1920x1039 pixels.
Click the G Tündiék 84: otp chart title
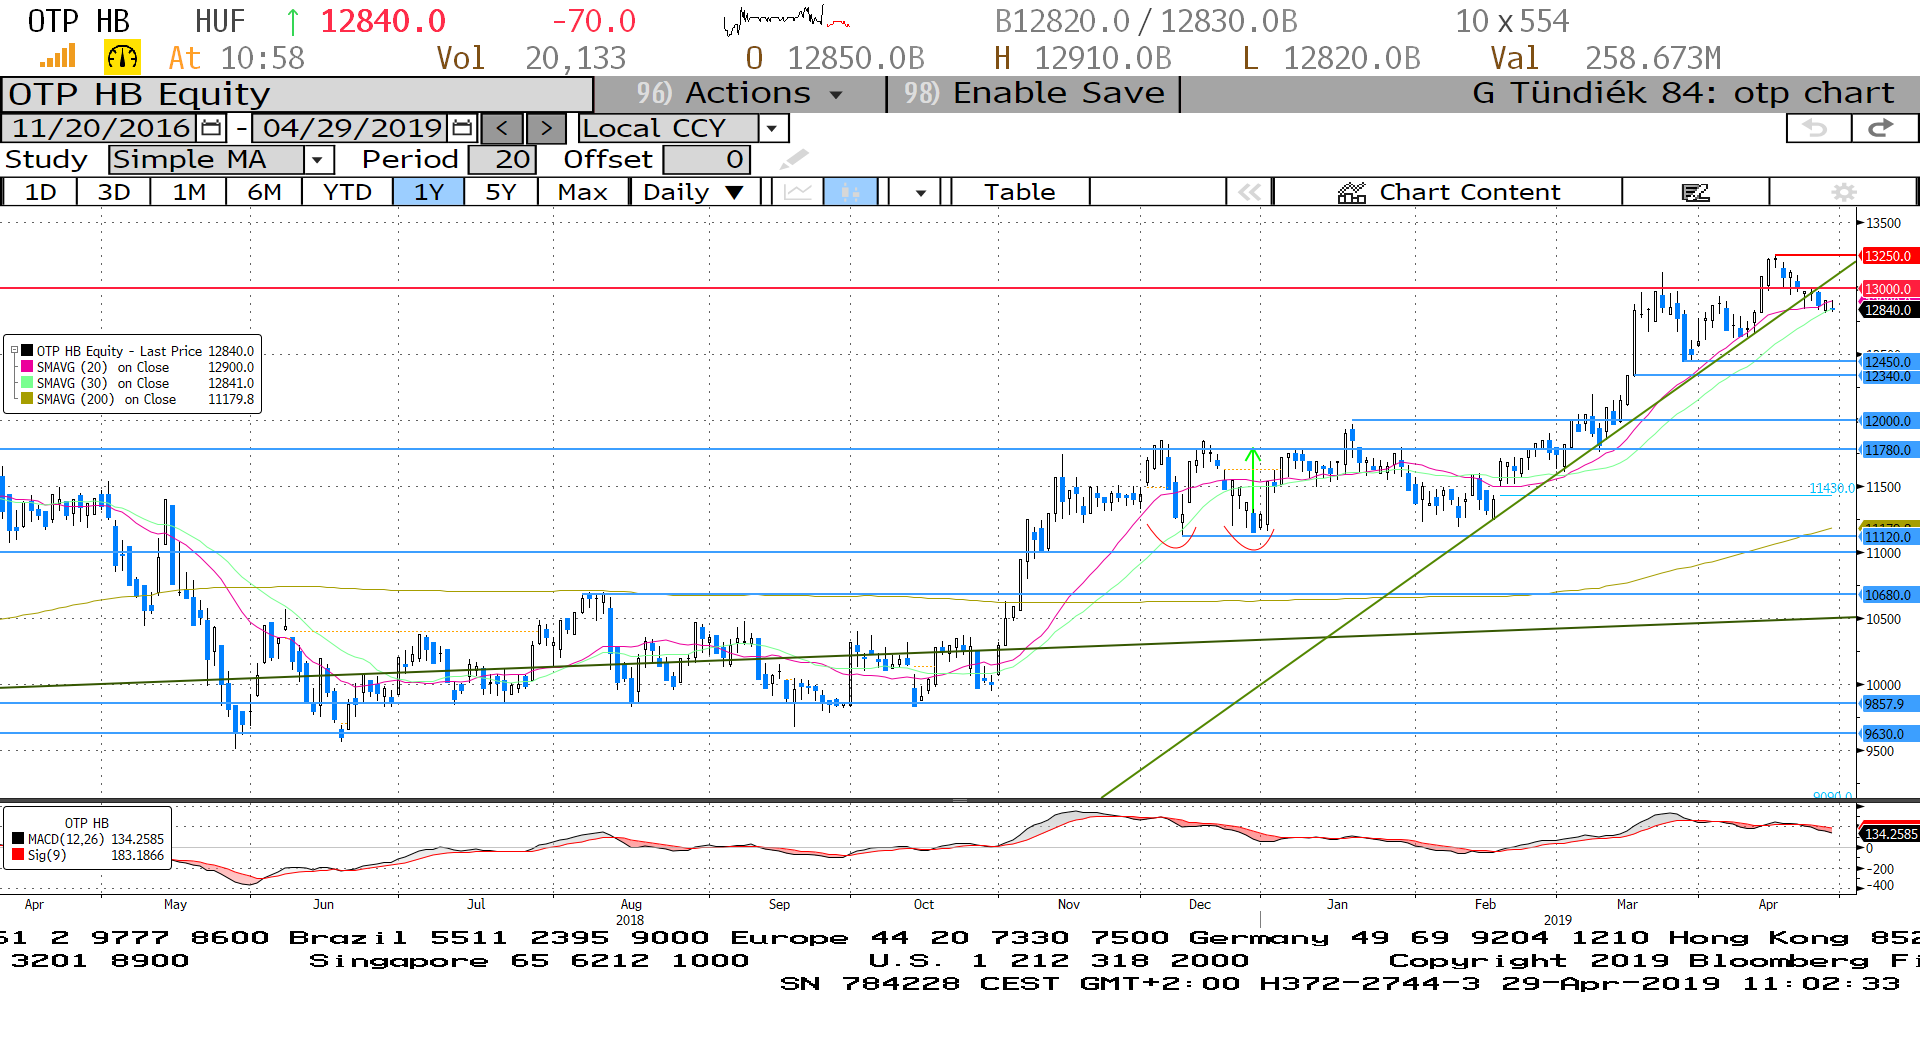pos(1683,93)
